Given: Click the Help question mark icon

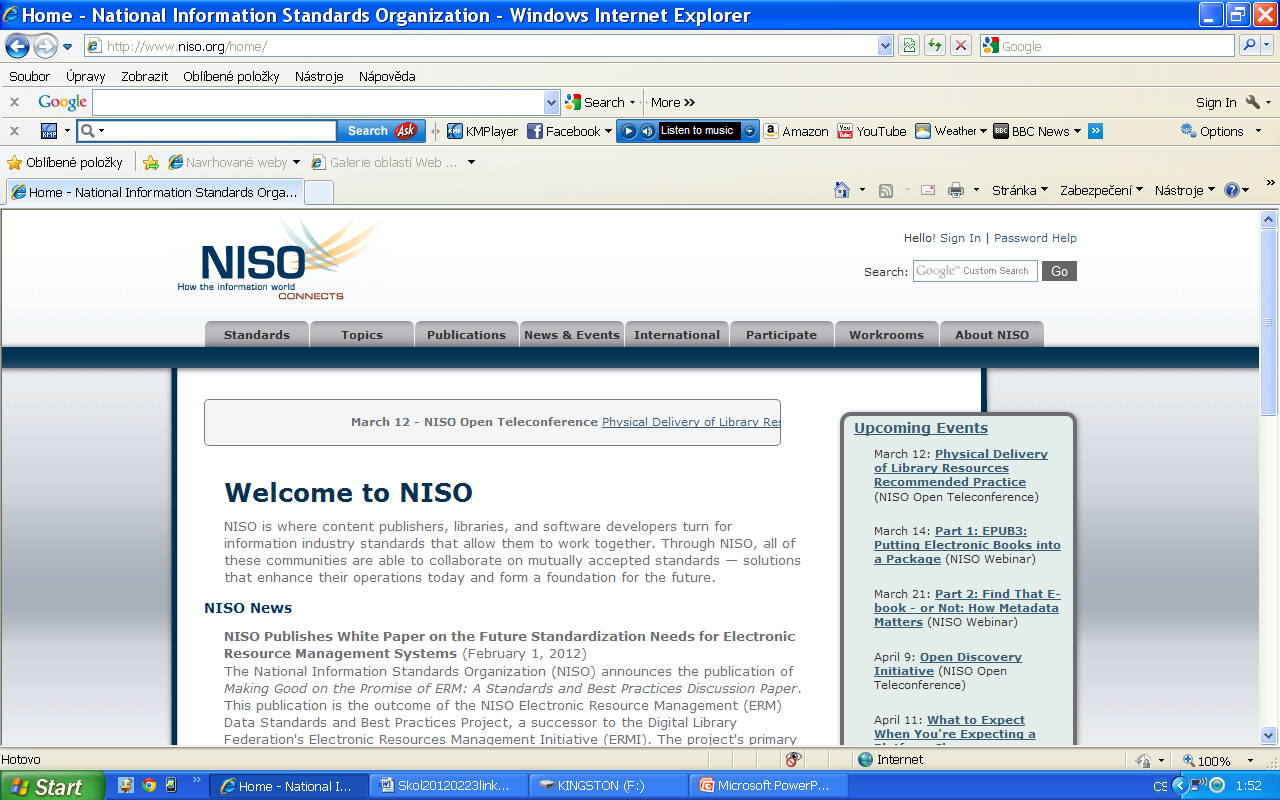Looking at the screenshot, I should (x=1232, y=190).
